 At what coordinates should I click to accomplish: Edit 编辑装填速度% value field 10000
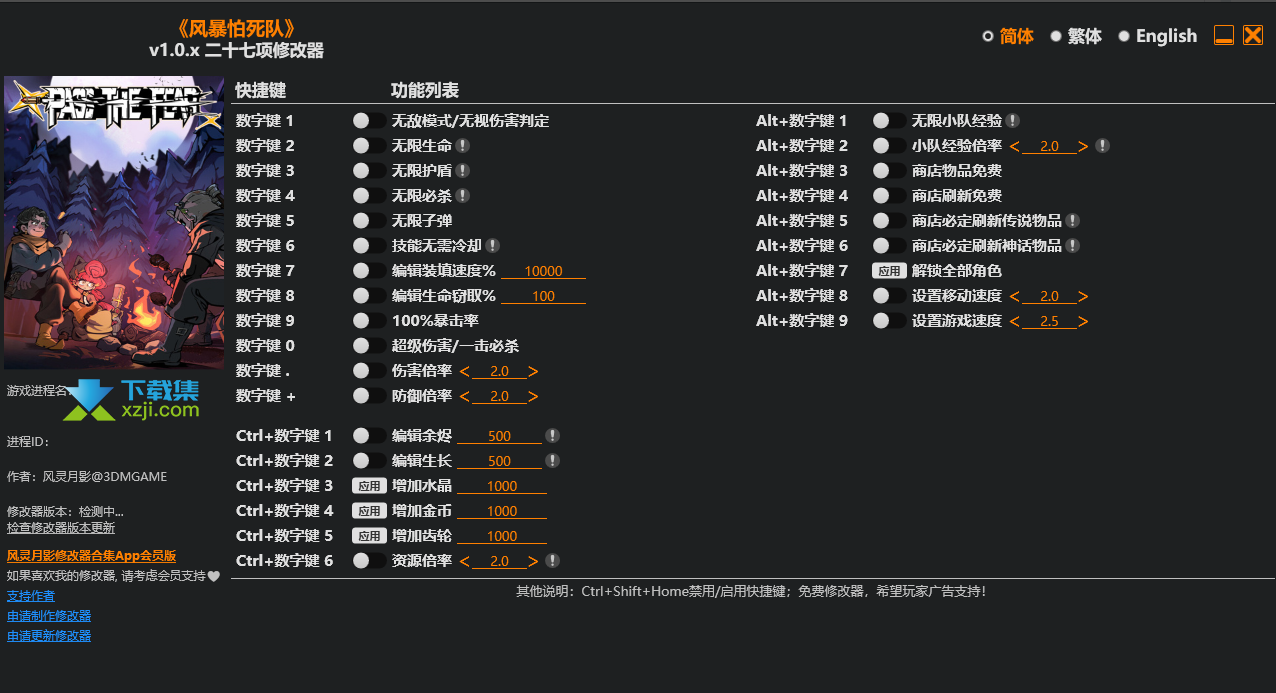[543, 271]
